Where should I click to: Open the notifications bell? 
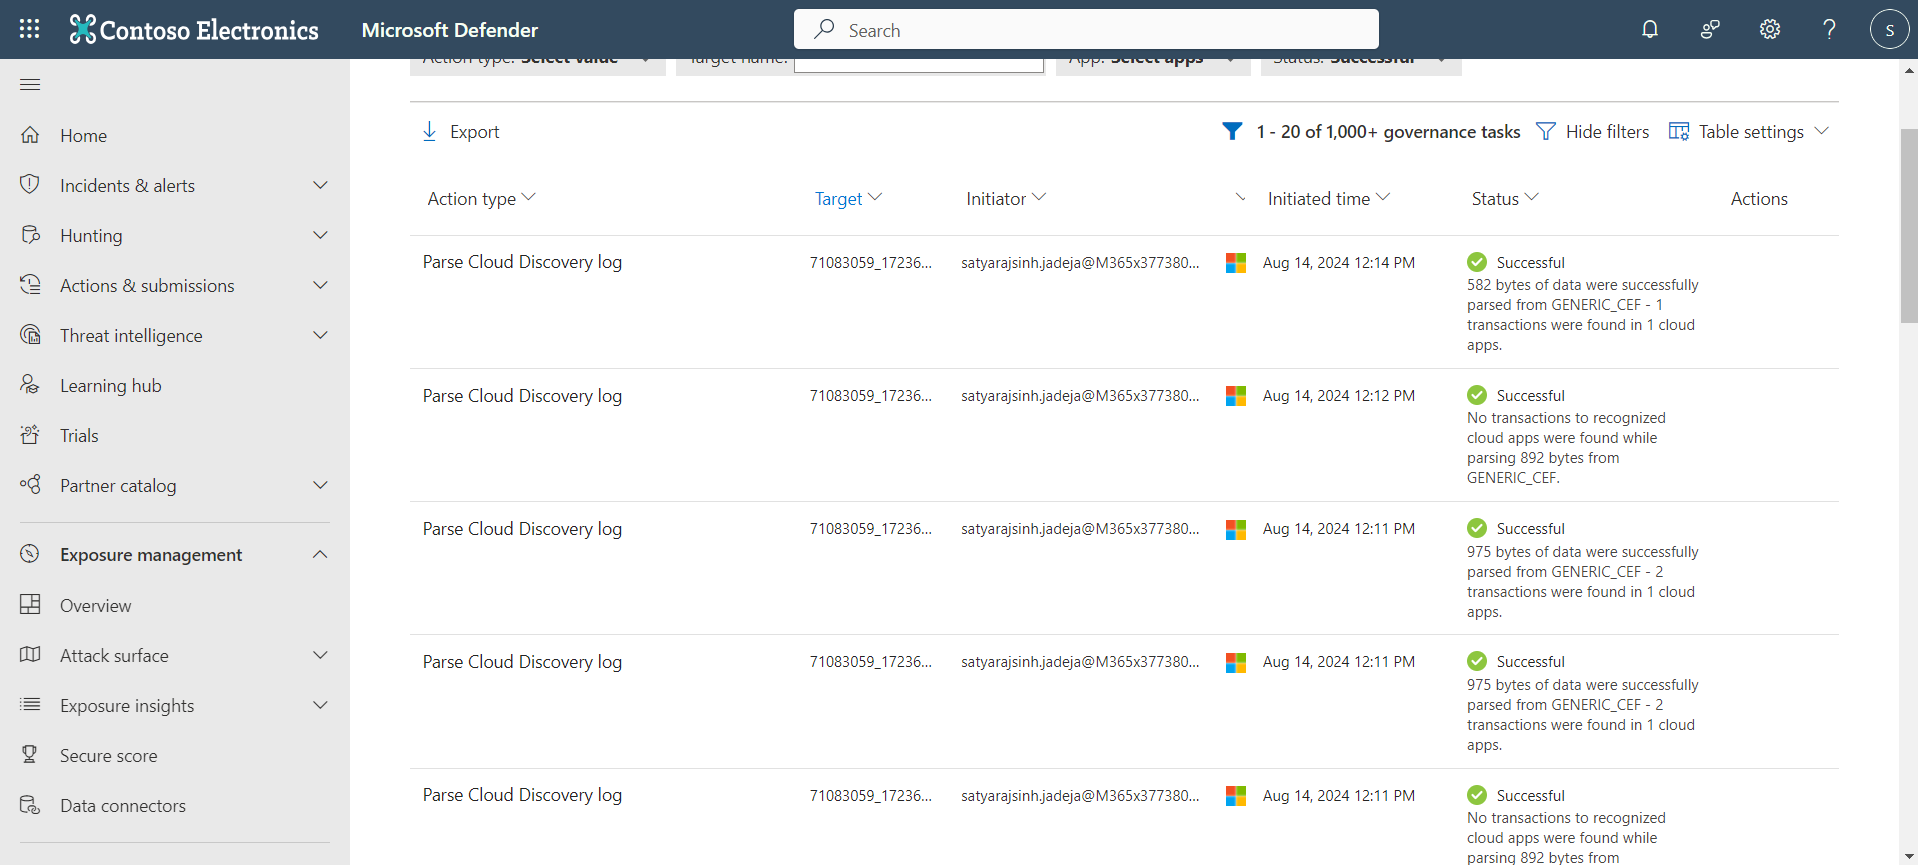(x=1650, y=29)
